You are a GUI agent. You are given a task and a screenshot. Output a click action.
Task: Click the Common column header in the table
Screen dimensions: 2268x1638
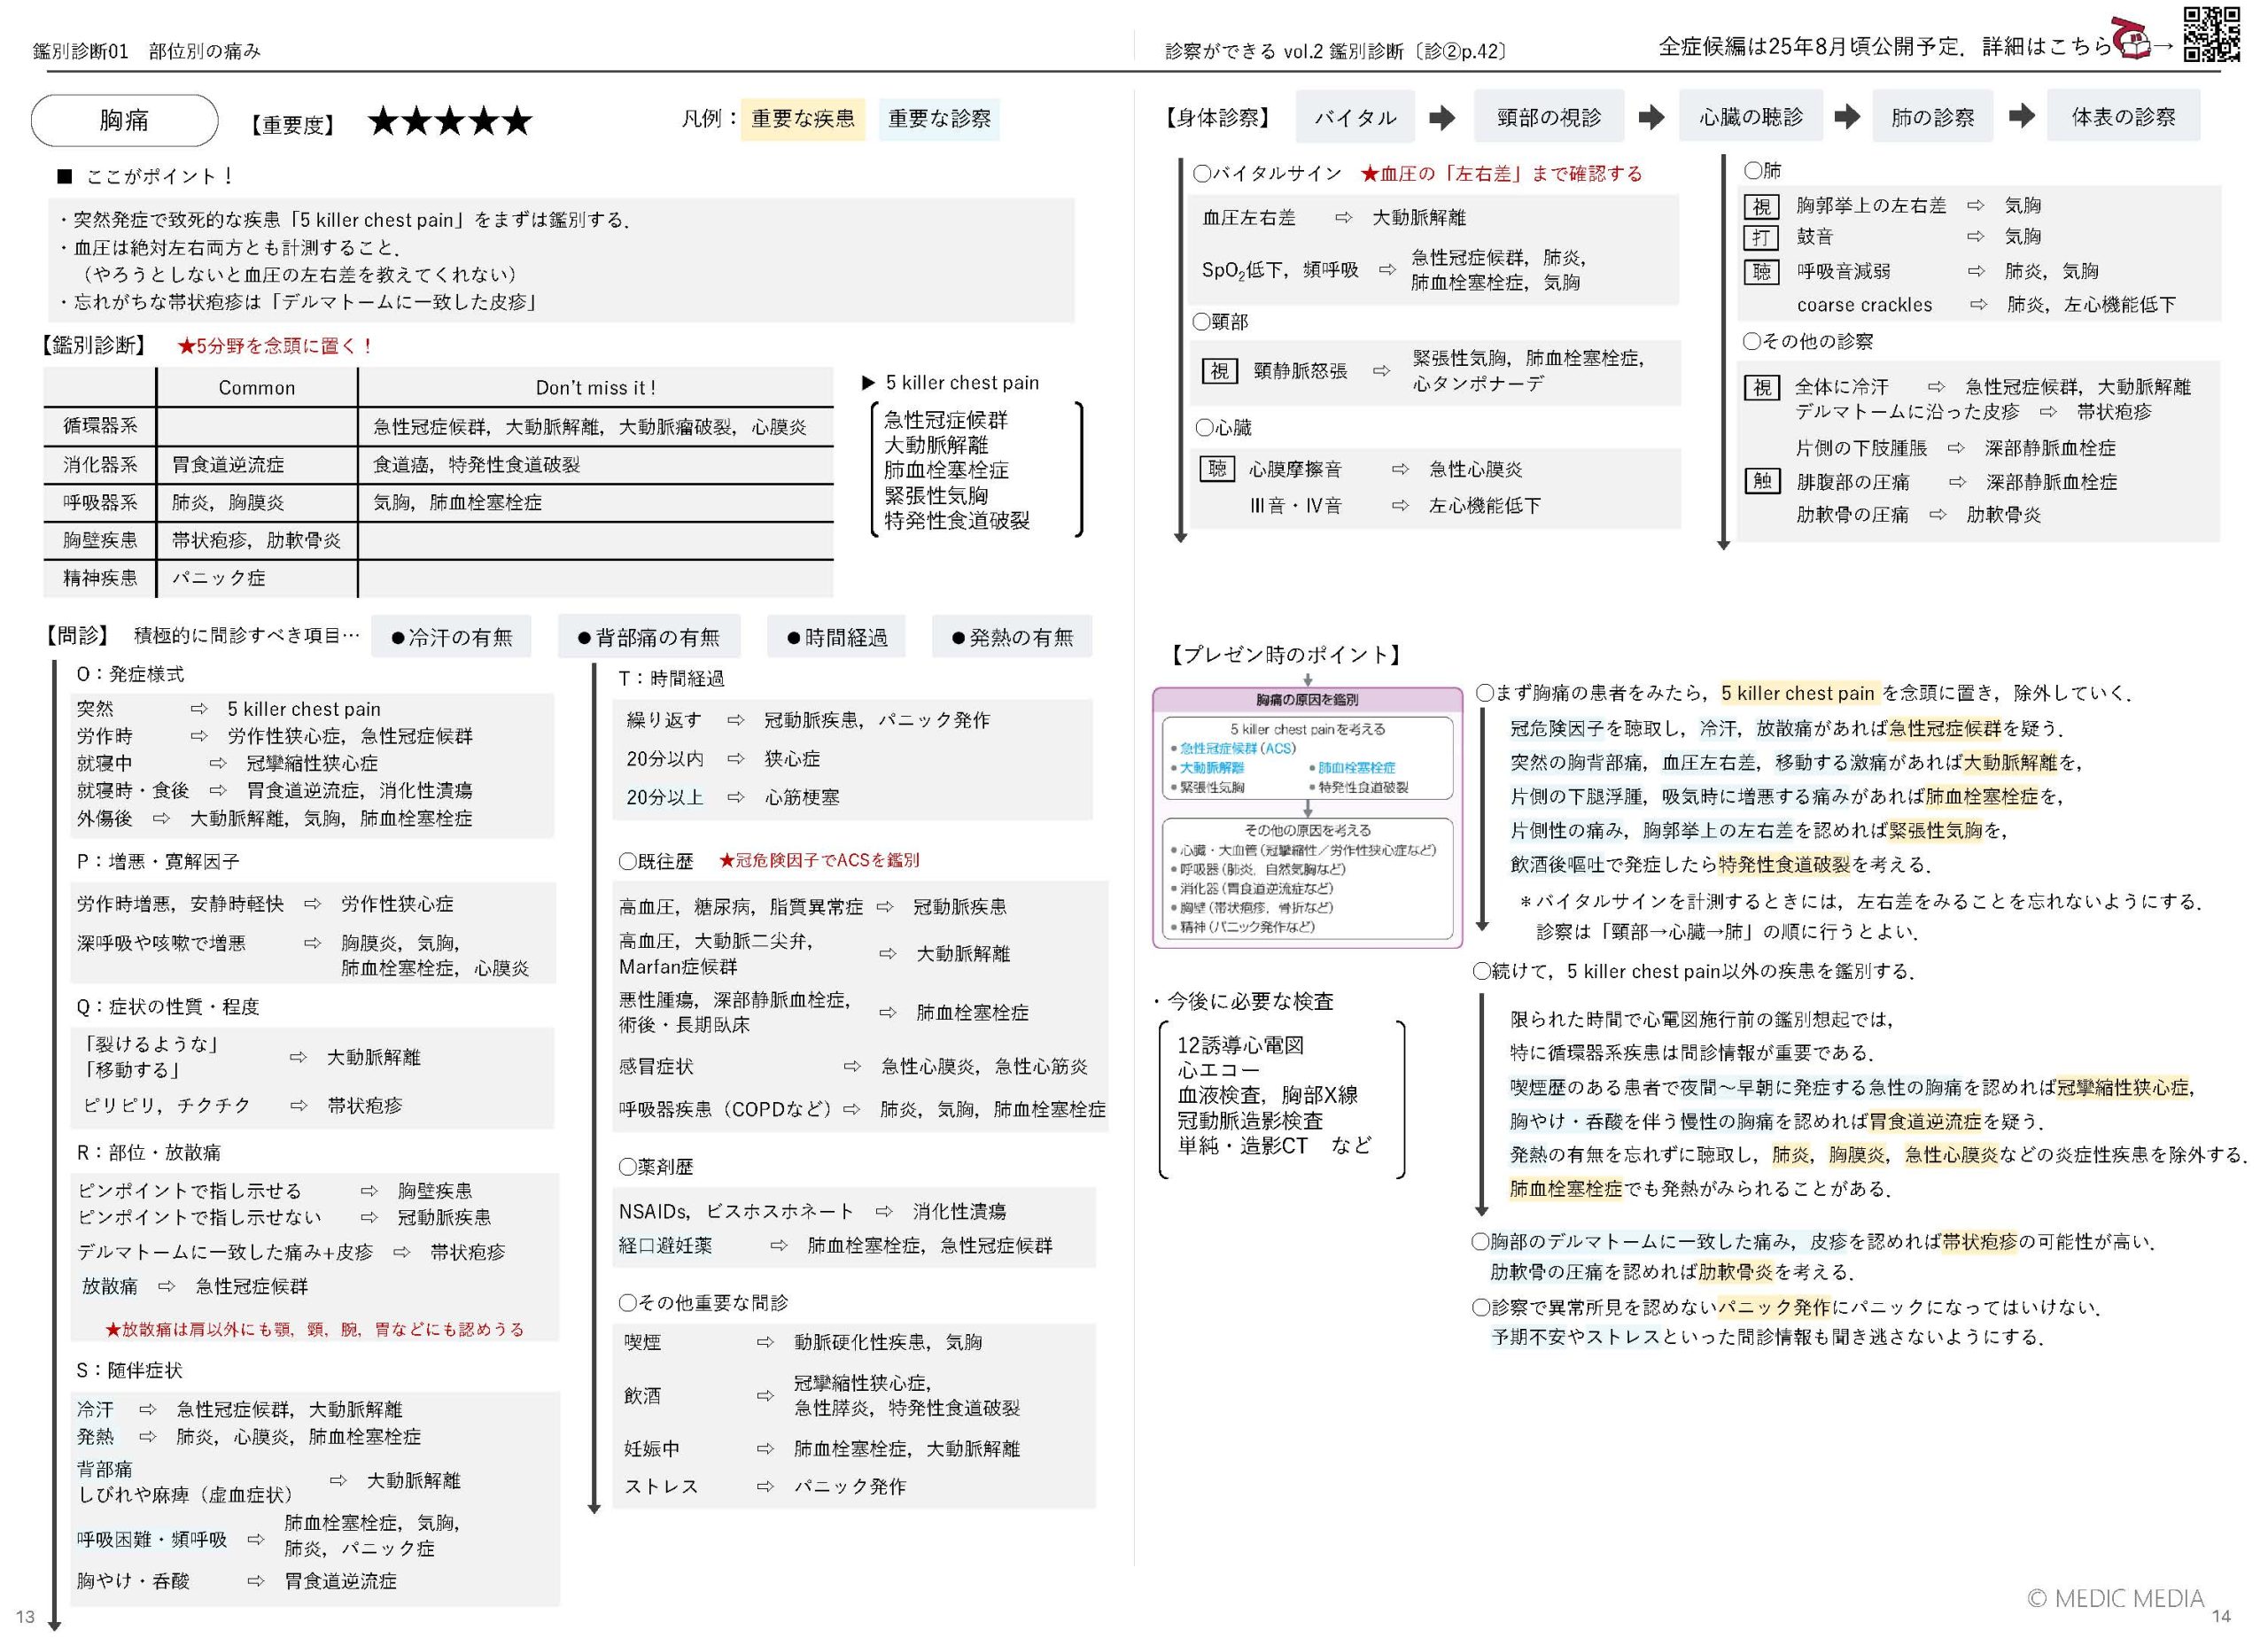(x=257, y=388)
